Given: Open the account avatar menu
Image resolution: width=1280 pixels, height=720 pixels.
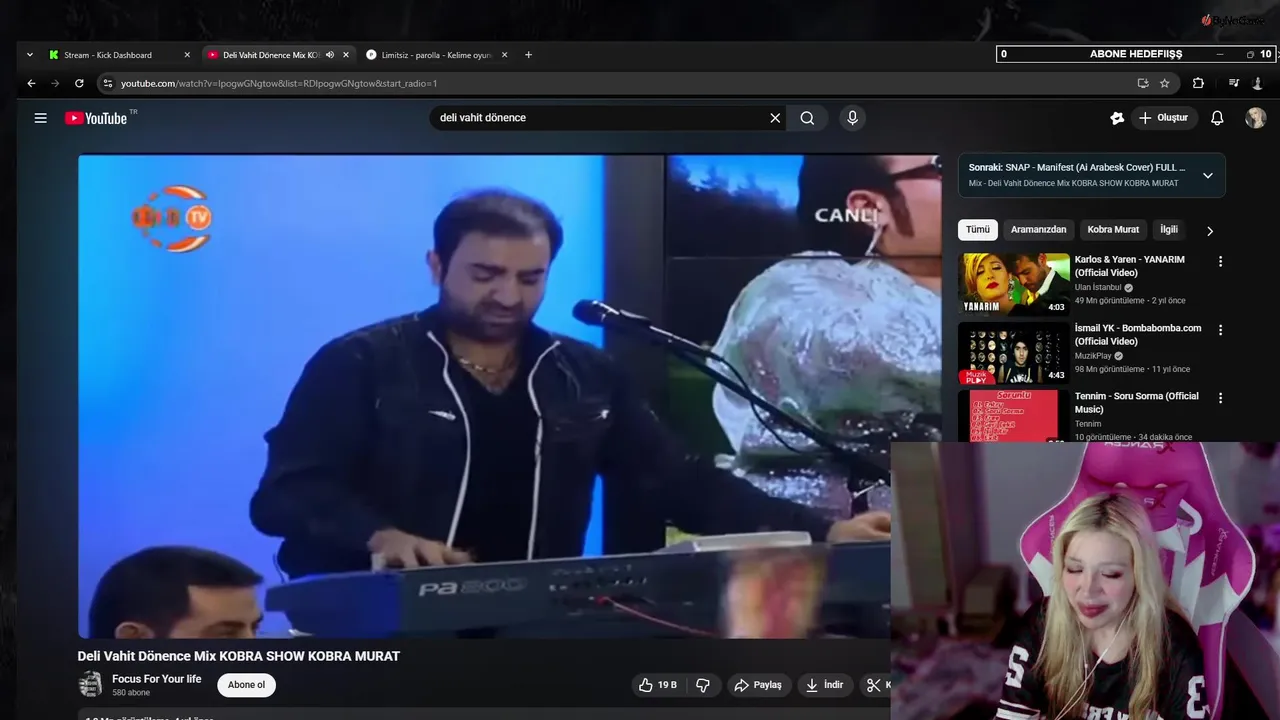Looking at the screenshot, I should [1255, 118].
